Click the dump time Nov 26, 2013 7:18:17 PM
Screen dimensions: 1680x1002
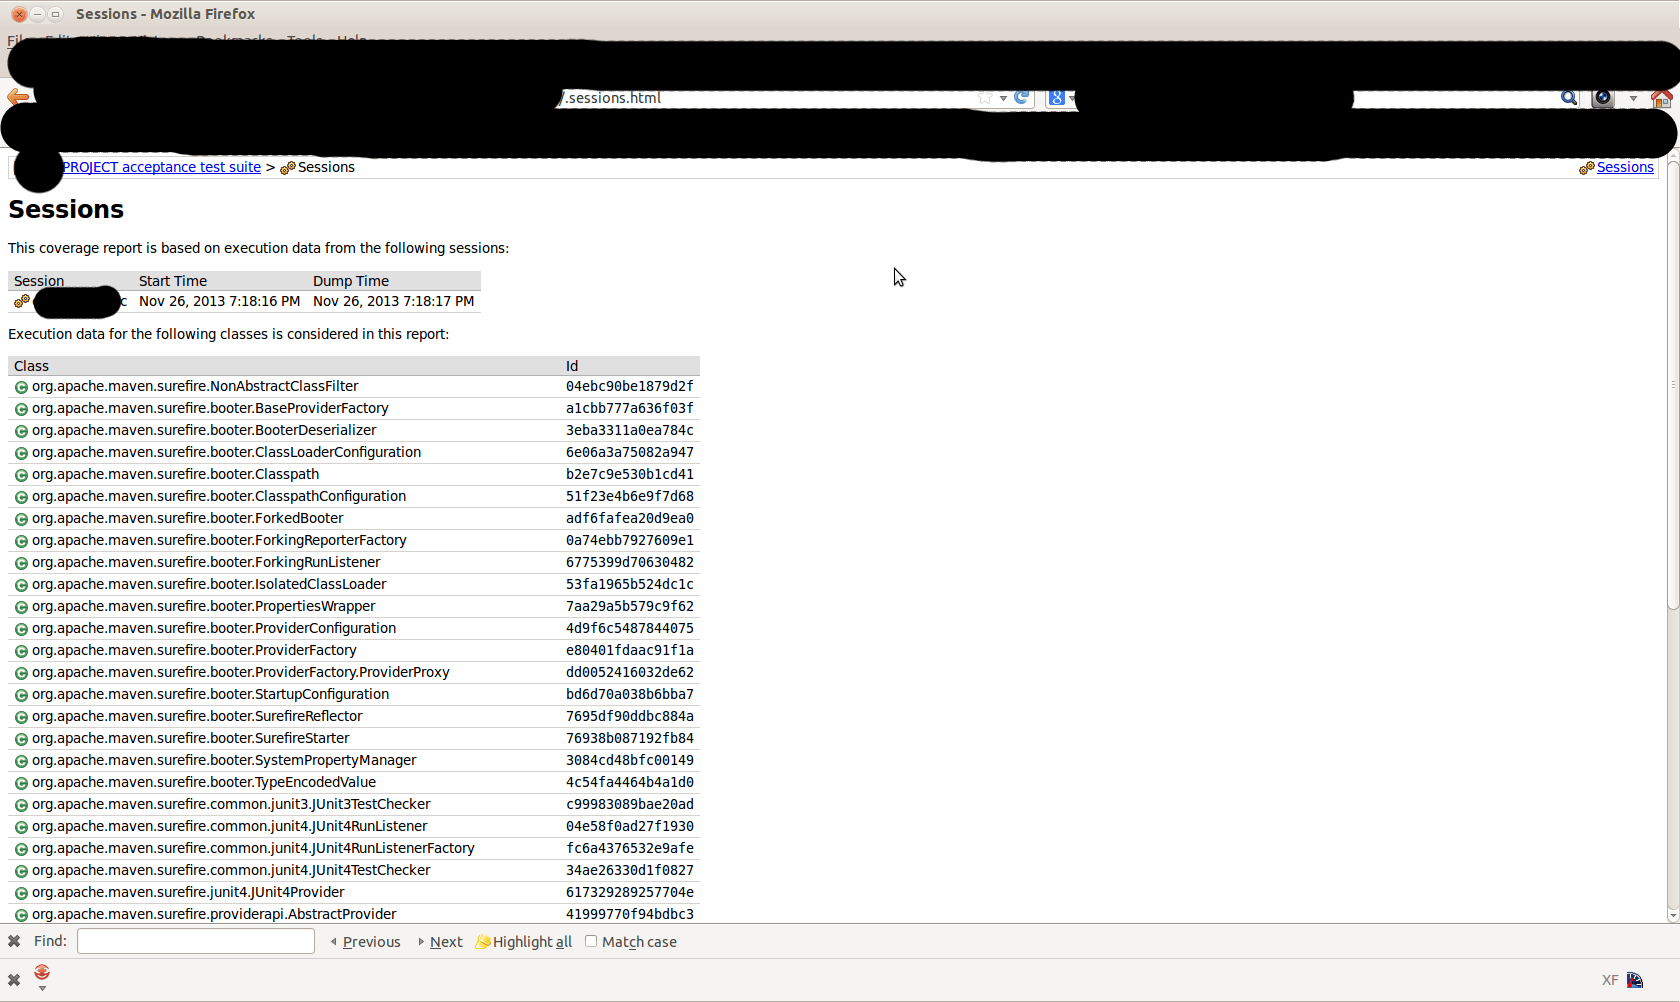pos(394,301)
